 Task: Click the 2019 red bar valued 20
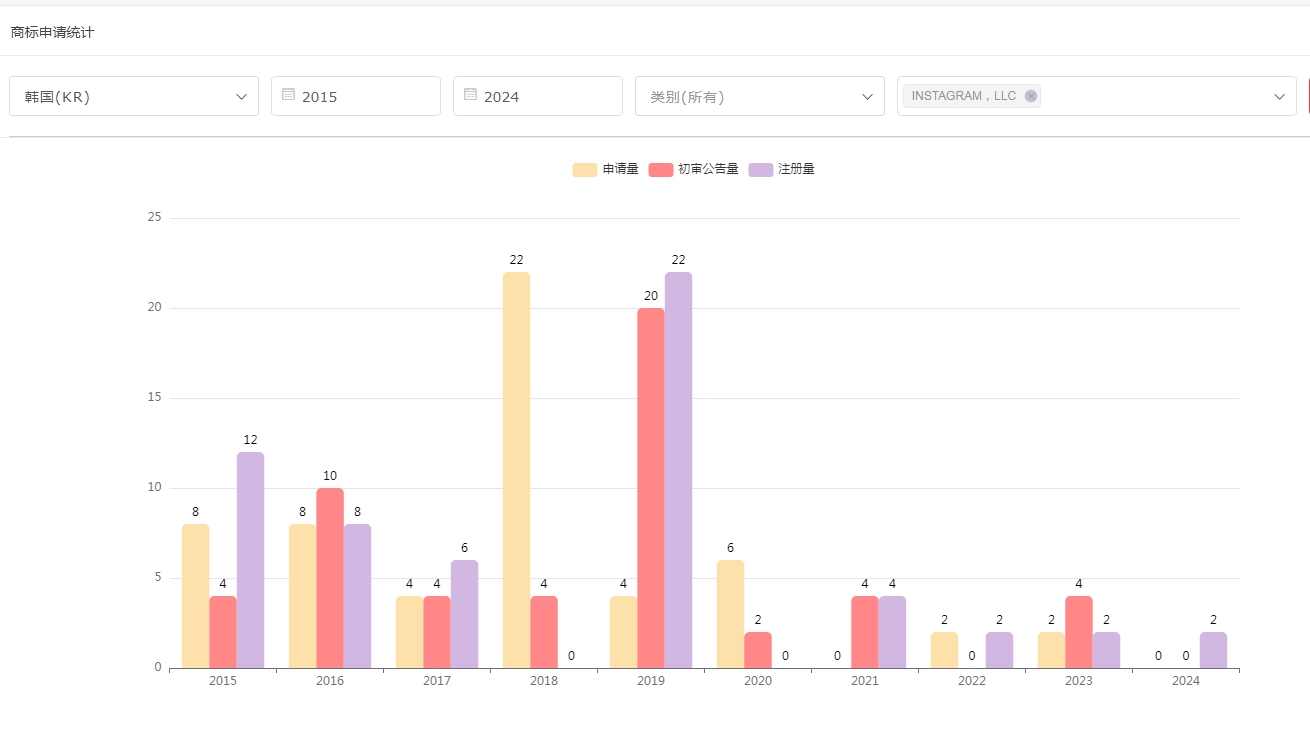point(651,488)
